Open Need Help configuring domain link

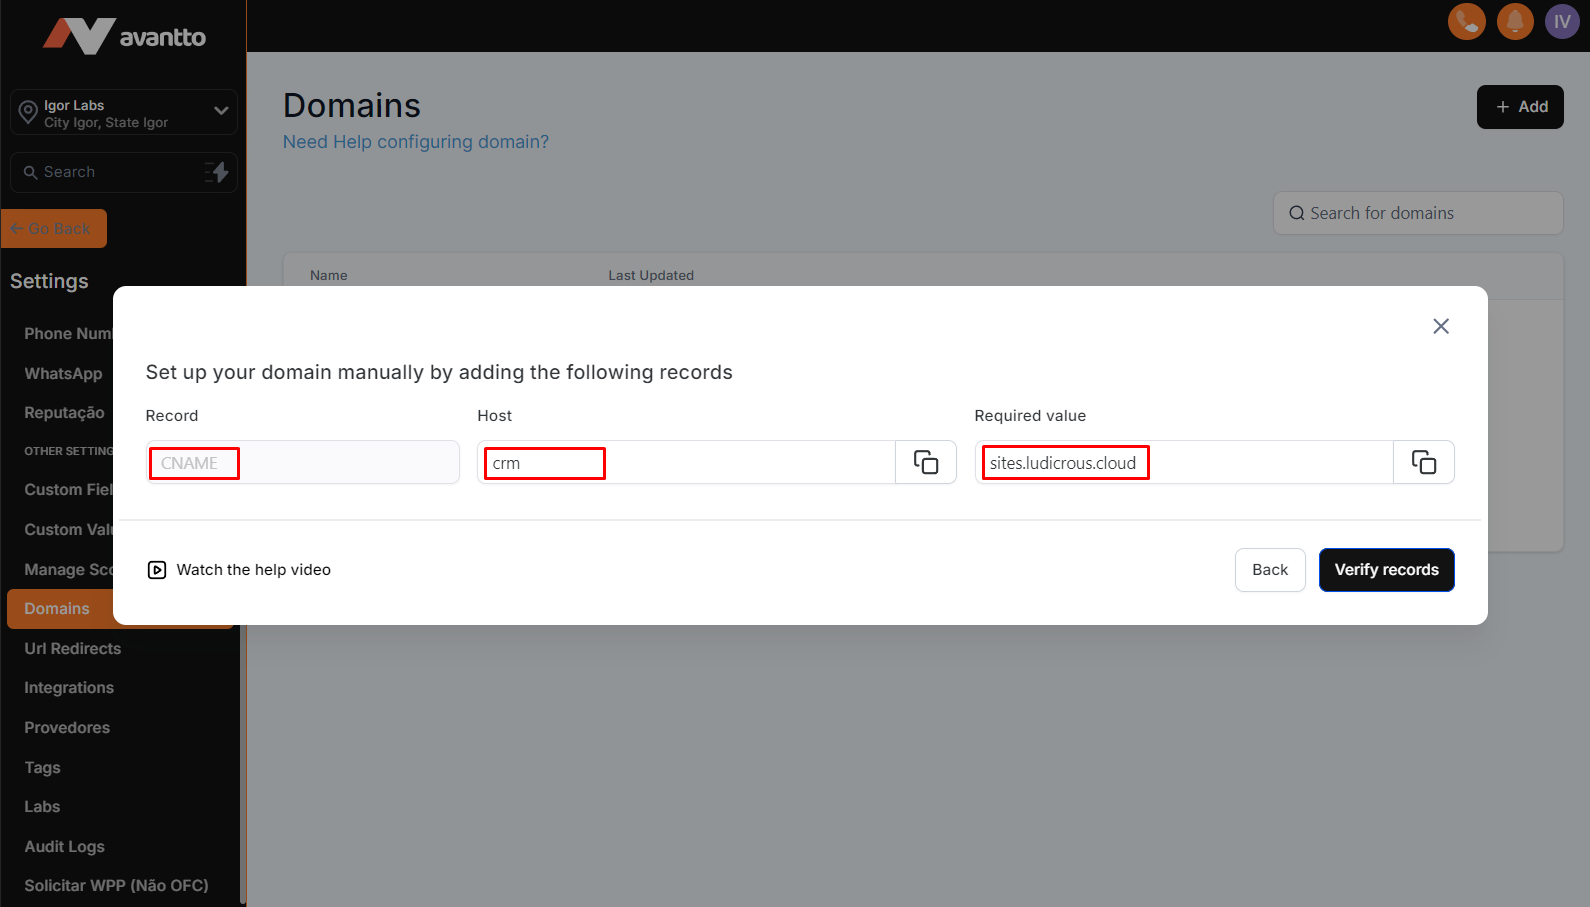(415, 142)
